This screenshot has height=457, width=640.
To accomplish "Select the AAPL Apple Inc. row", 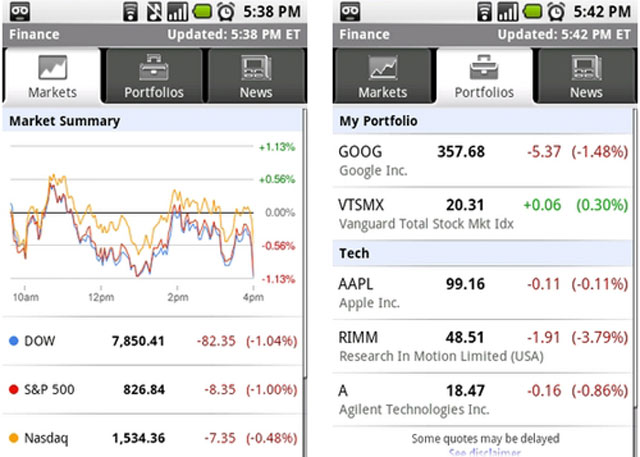I will click(483, 292).
